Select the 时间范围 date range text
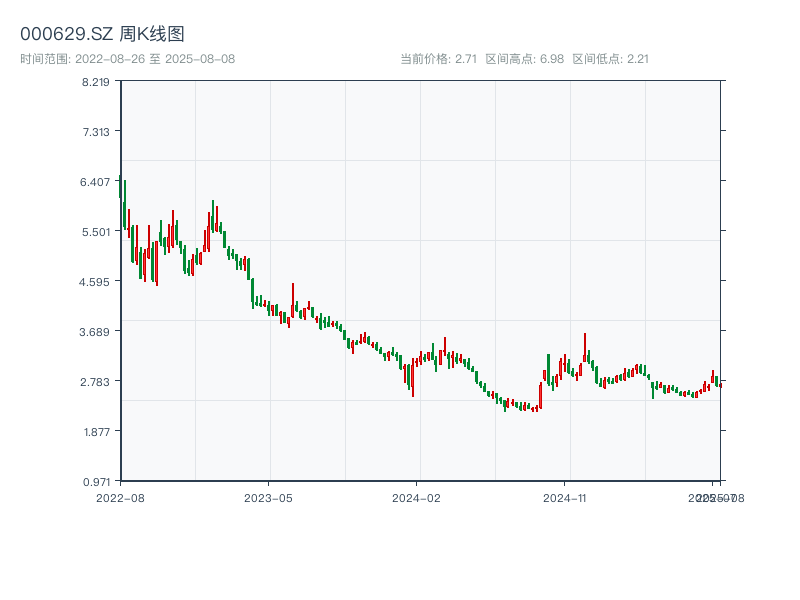The image size is (800, 600). pyautogui.click(x=127, y=59)
